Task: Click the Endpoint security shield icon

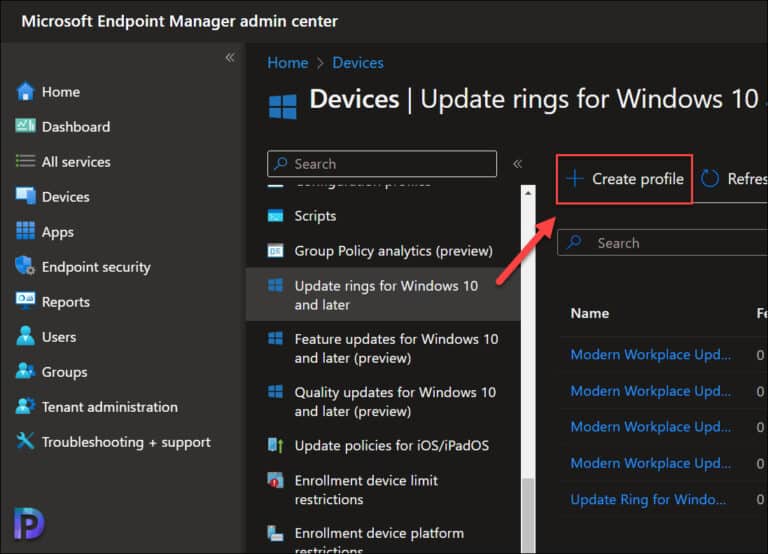Action: (25, 266)
